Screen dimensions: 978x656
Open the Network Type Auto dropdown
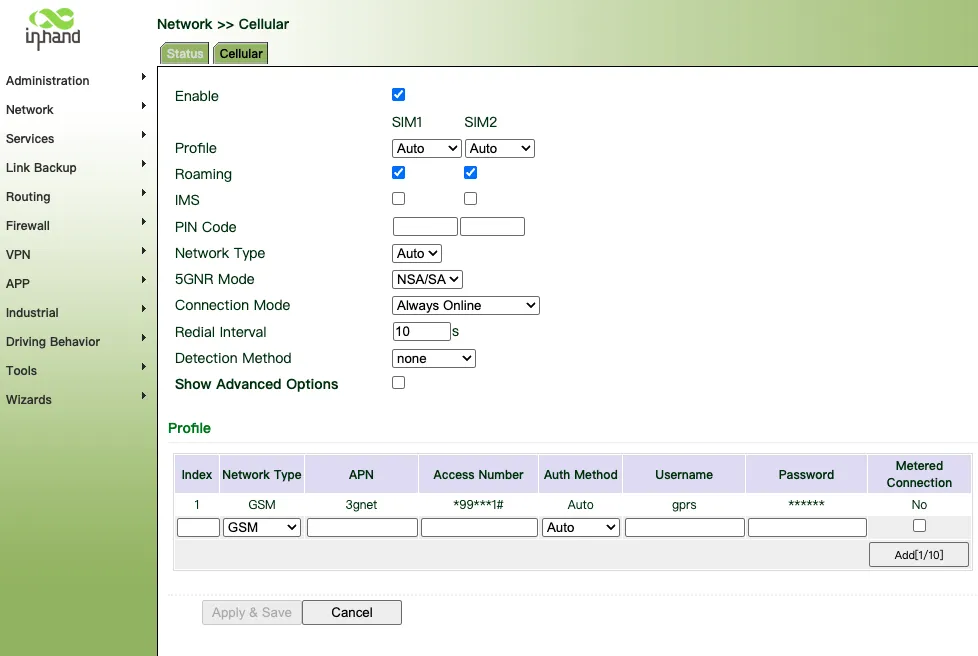pos(417,253)
